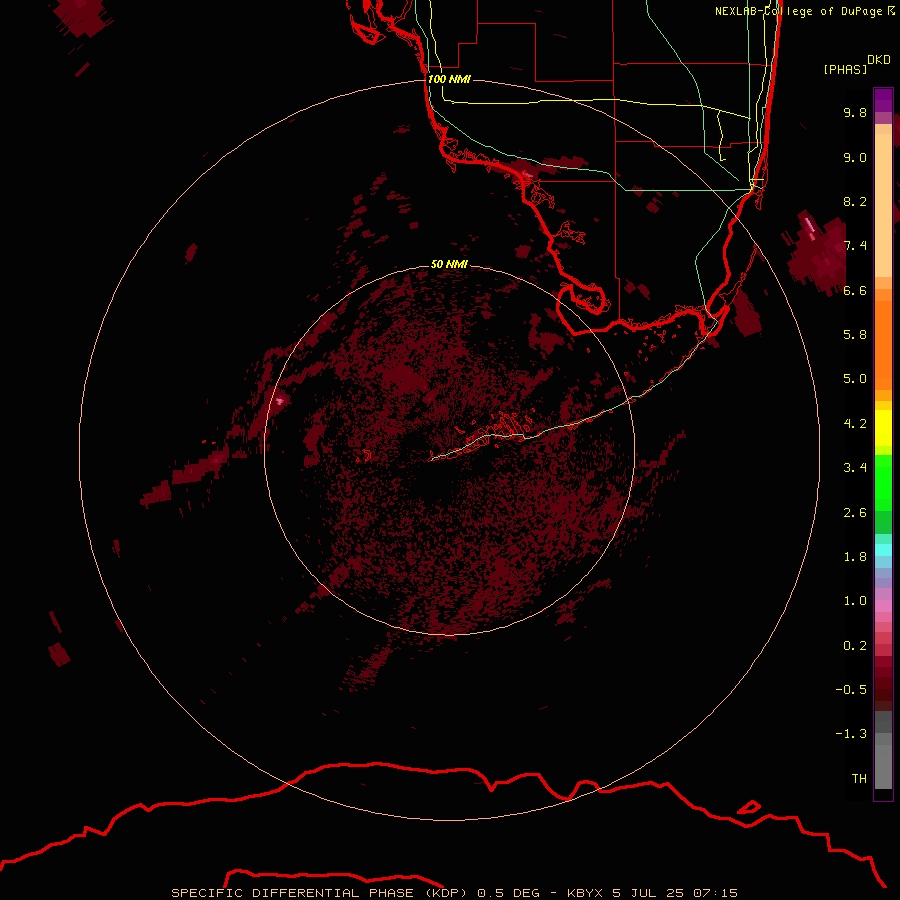Click the bright pink echo pixel west of the 50 NMI ring
The height and width of the screenshot is (900, 900).
280,401
